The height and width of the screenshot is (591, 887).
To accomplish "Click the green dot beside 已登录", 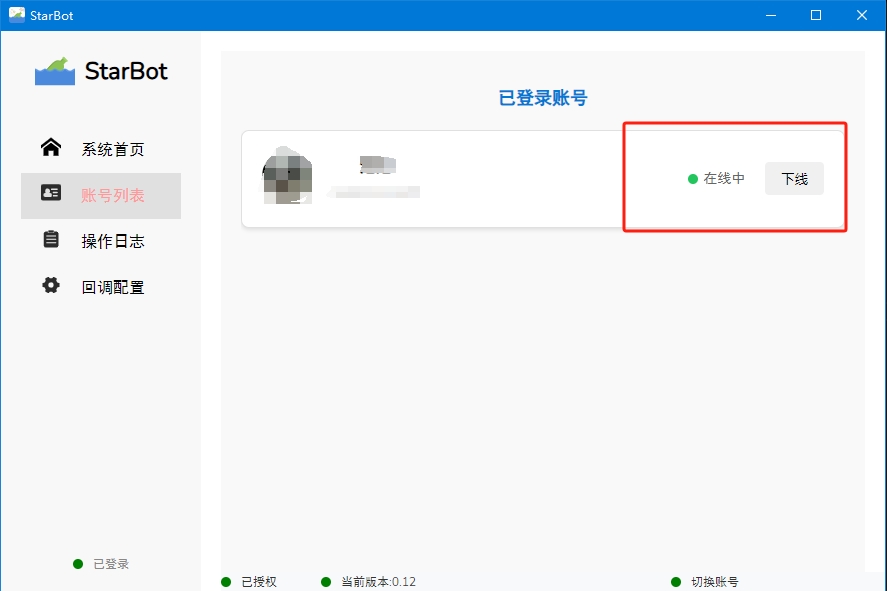I will 78,564.
